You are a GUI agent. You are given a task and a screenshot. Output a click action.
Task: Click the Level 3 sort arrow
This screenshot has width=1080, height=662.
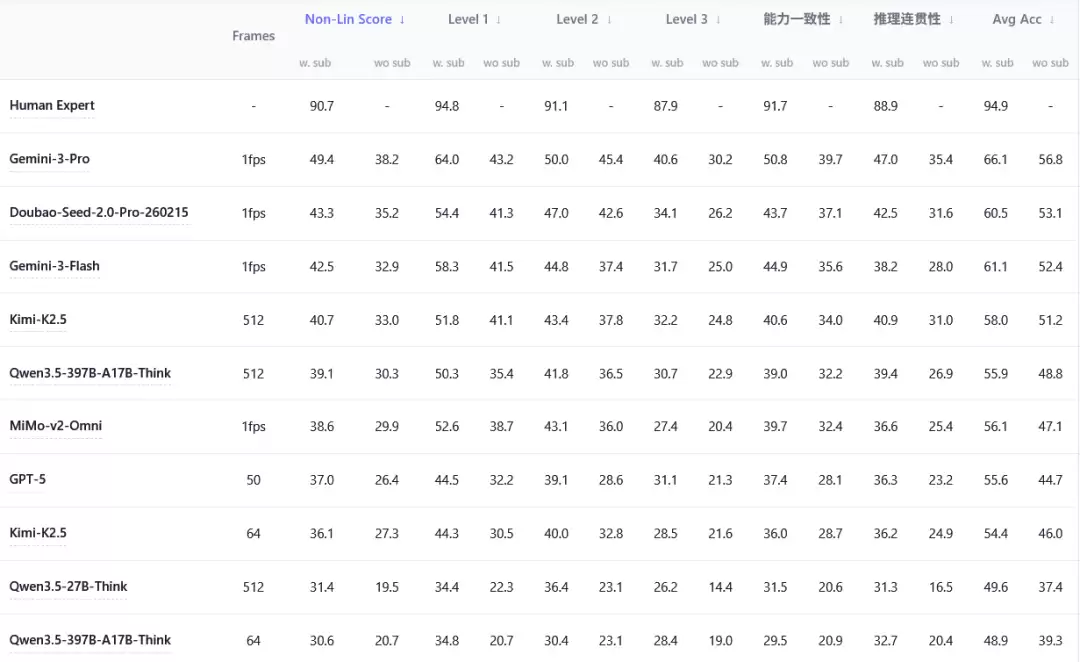pos(718,20)
